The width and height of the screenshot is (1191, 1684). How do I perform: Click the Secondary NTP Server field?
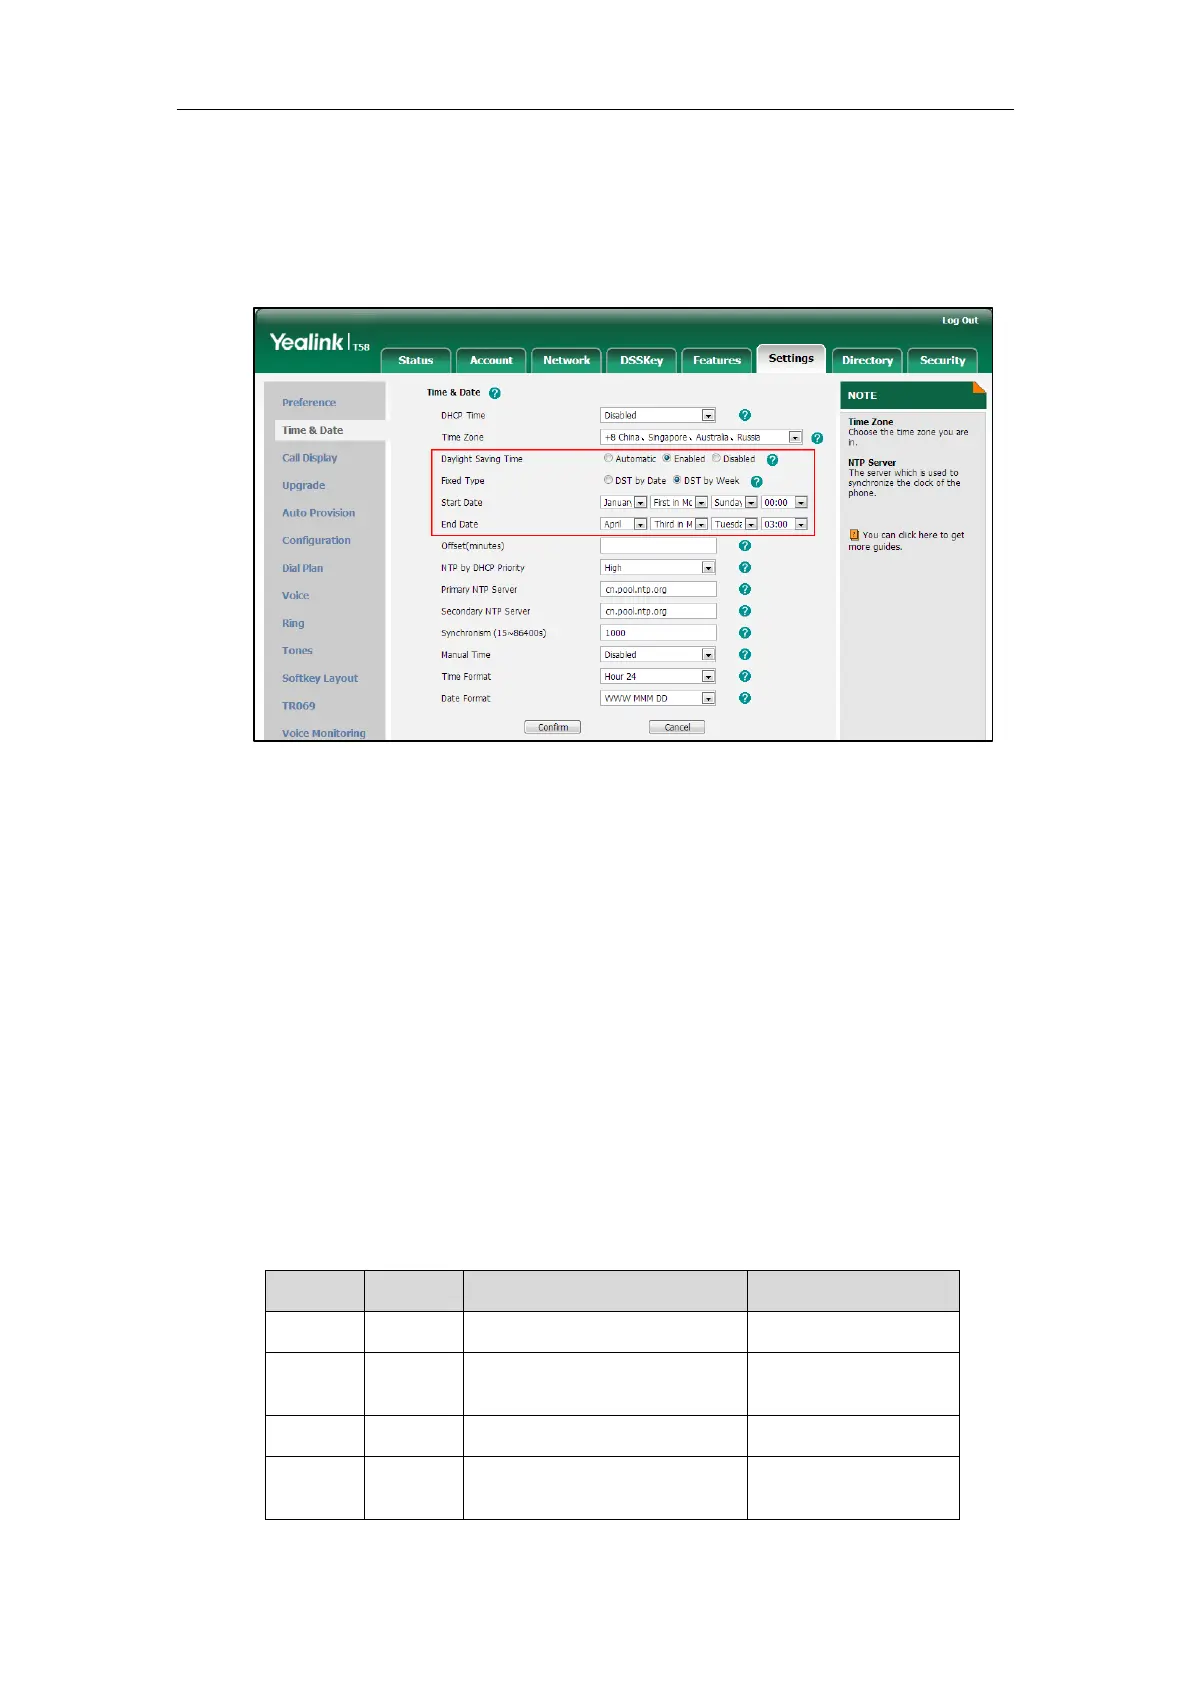[658, 611]
